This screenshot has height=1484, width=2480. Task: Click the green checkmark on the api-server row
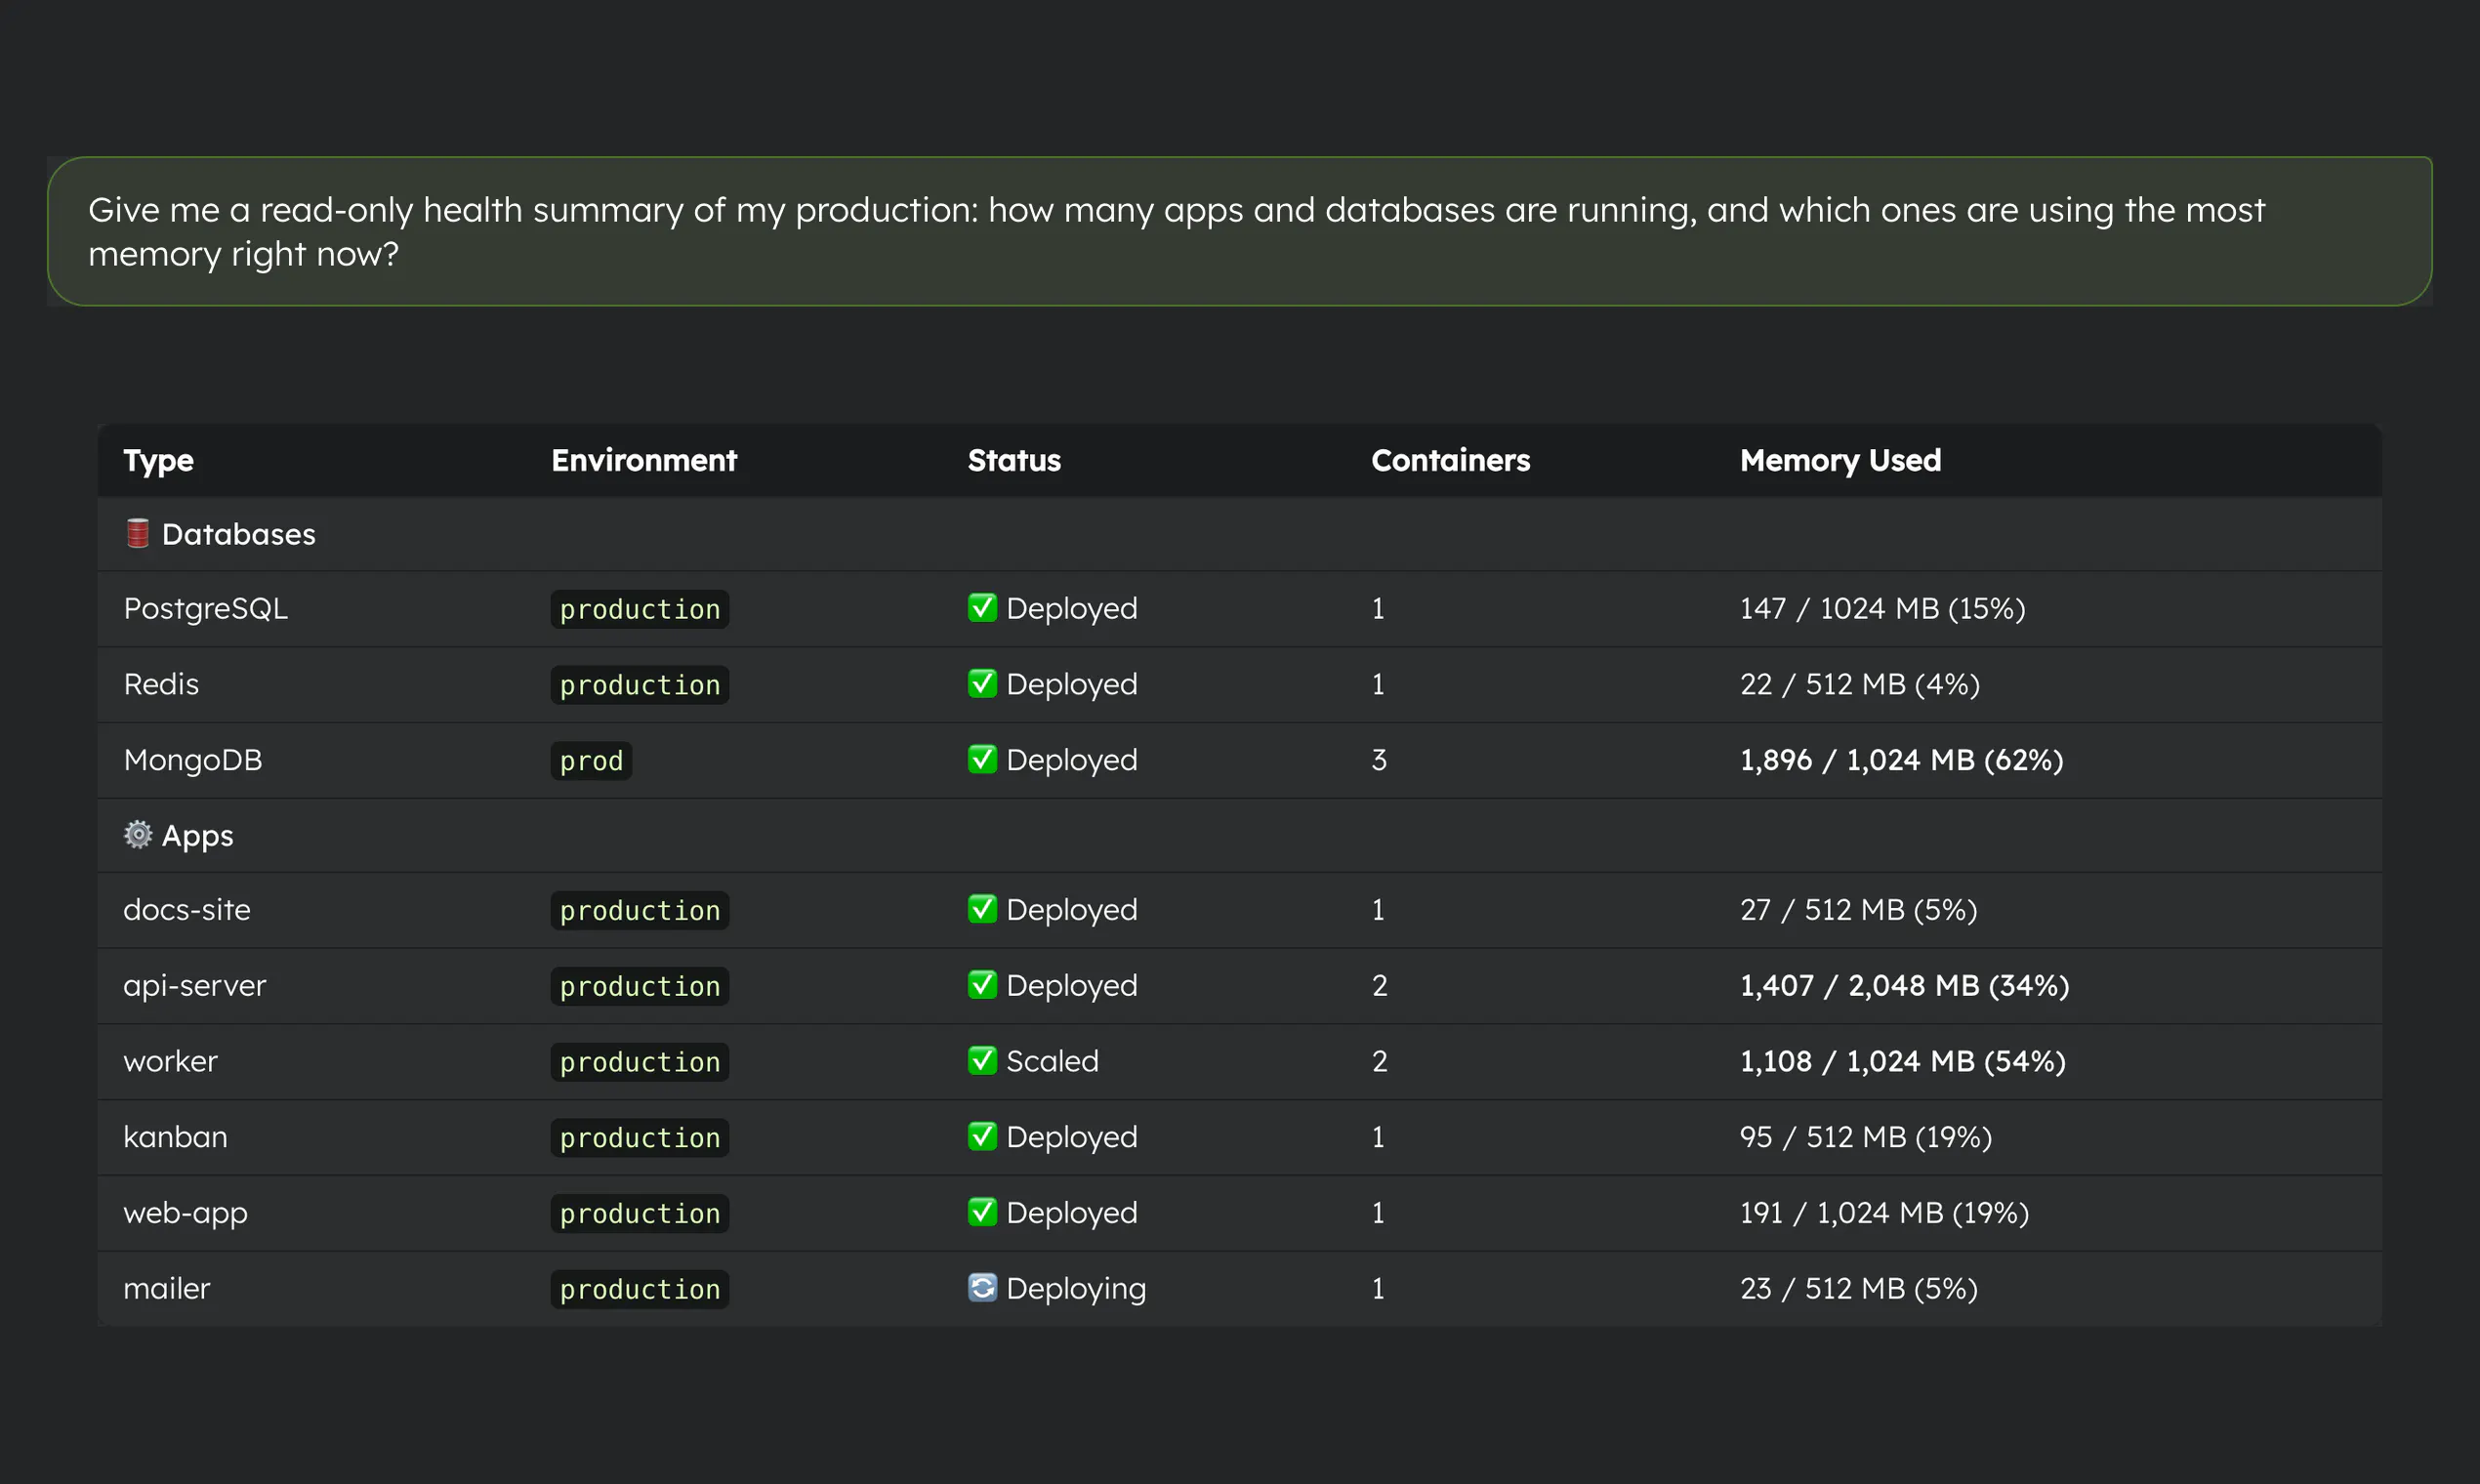click(x=982, y=984)
